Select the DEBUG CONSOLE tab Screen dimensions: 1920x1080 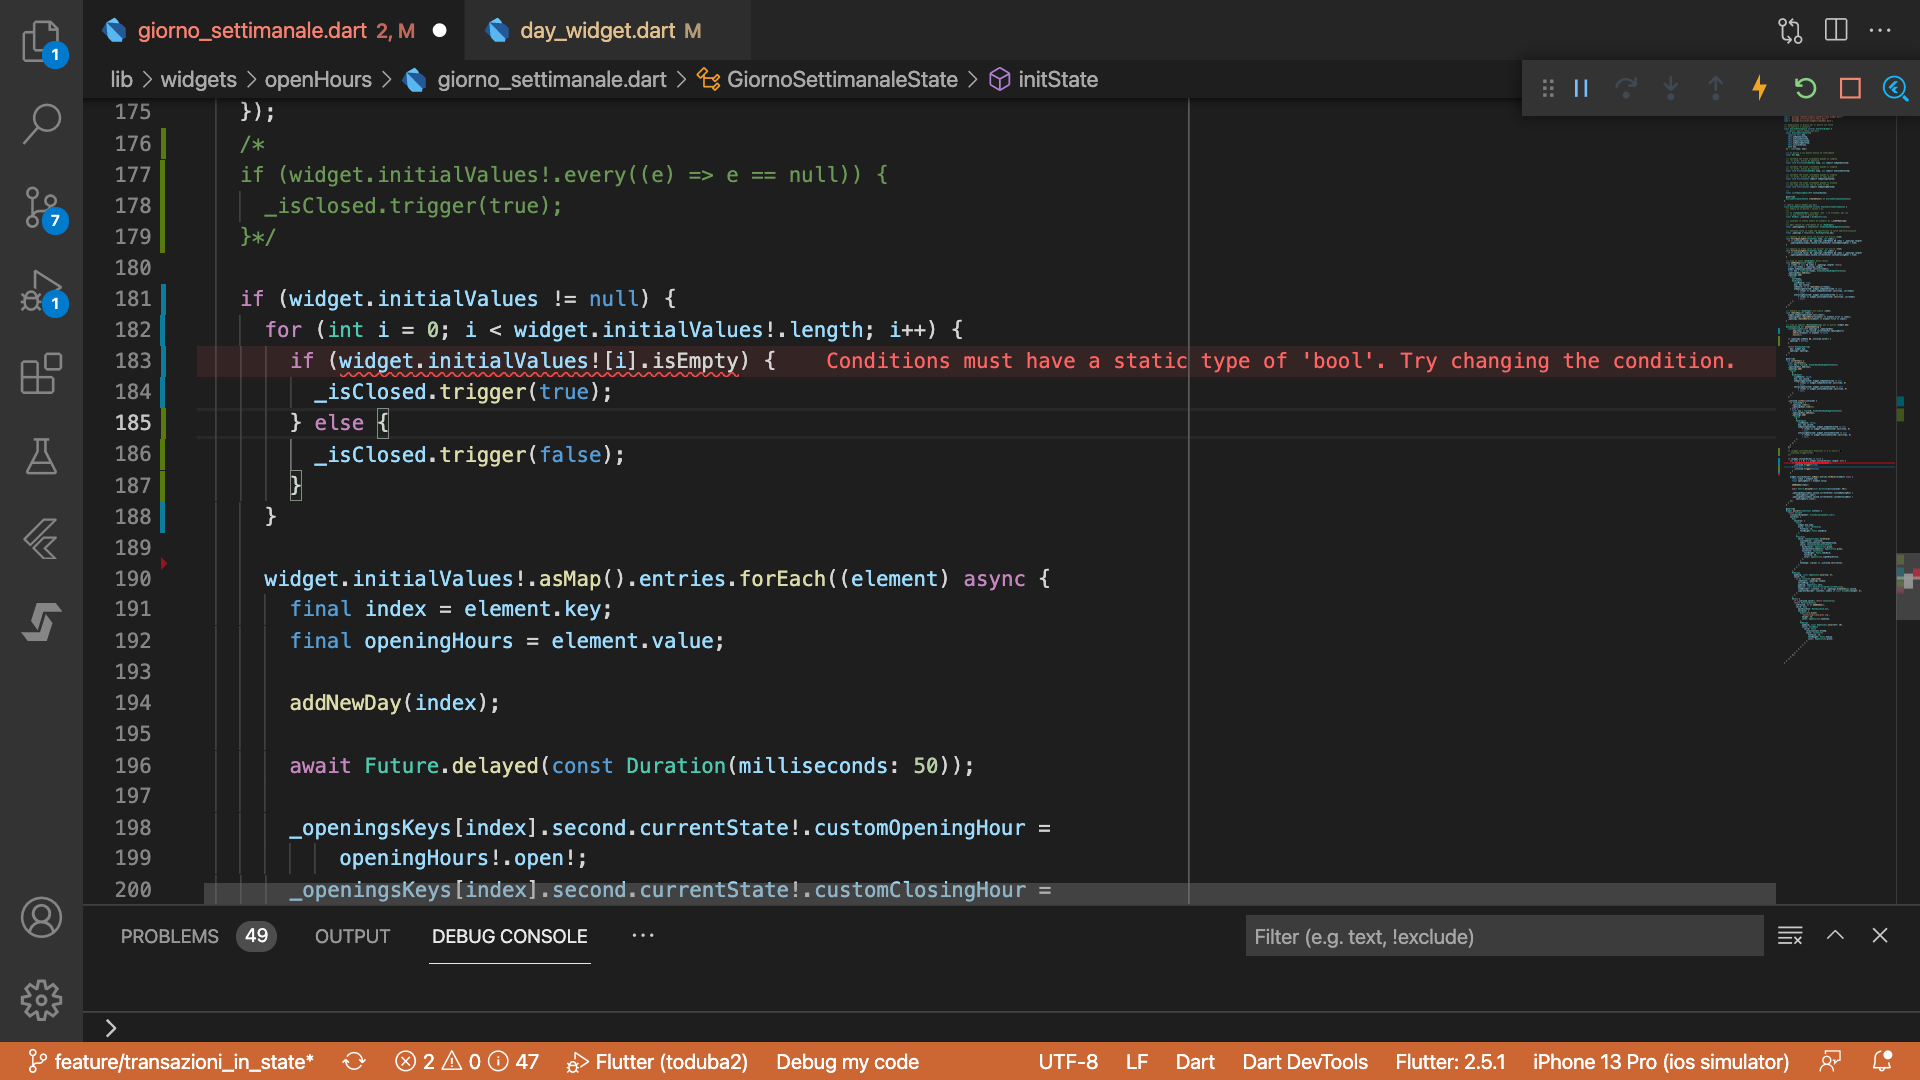(x=509, y=935)
